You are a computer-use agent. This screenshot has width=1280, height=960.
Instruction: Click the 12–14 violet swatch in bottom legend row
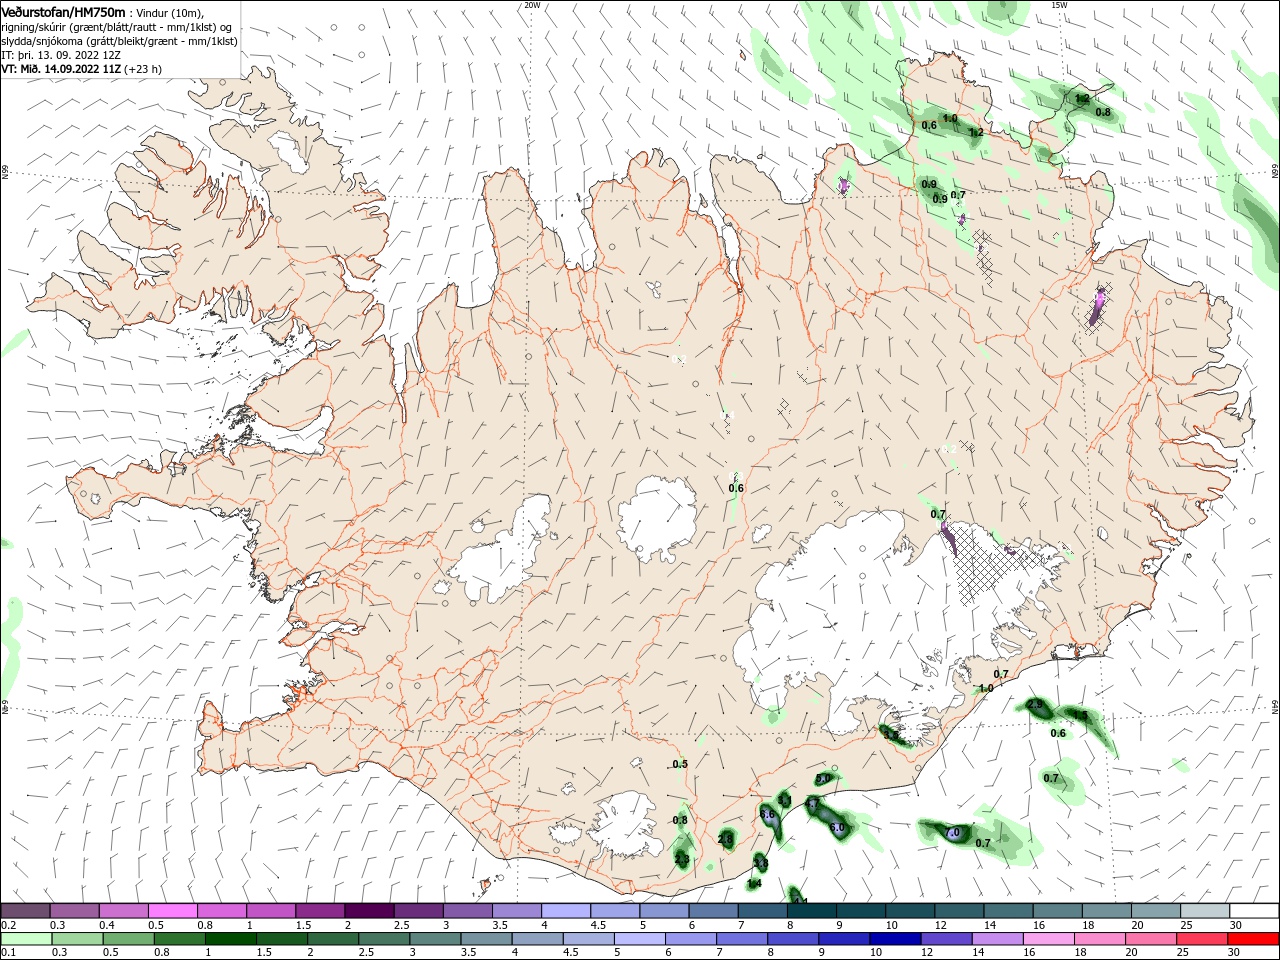coord(946,939)
